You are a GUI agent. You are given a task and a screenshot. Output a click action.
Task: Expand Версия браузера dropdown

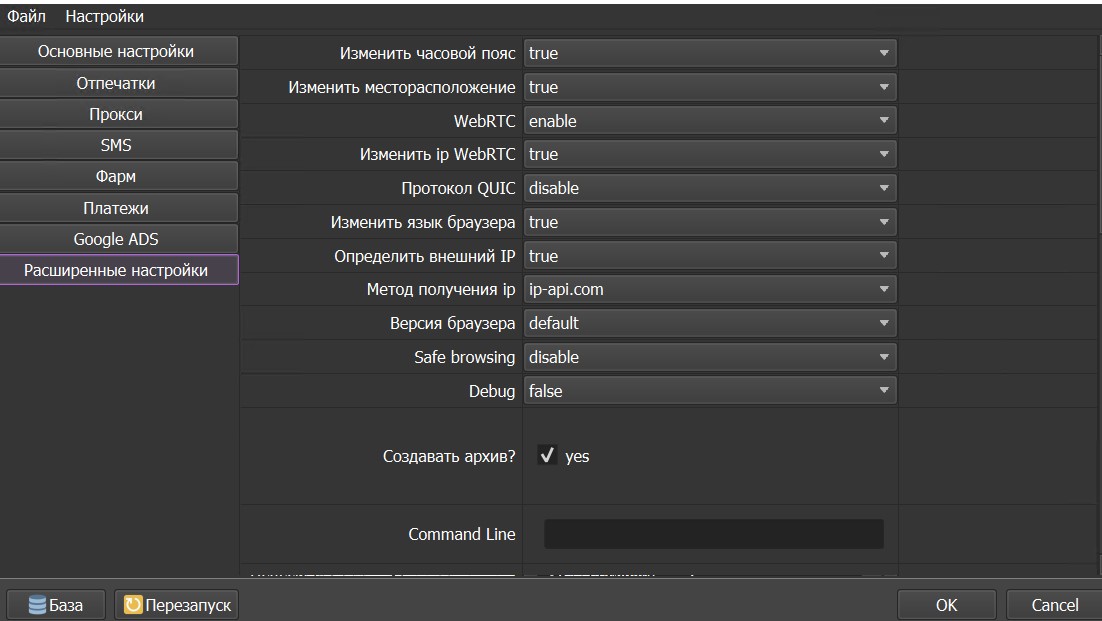point(710,323)
